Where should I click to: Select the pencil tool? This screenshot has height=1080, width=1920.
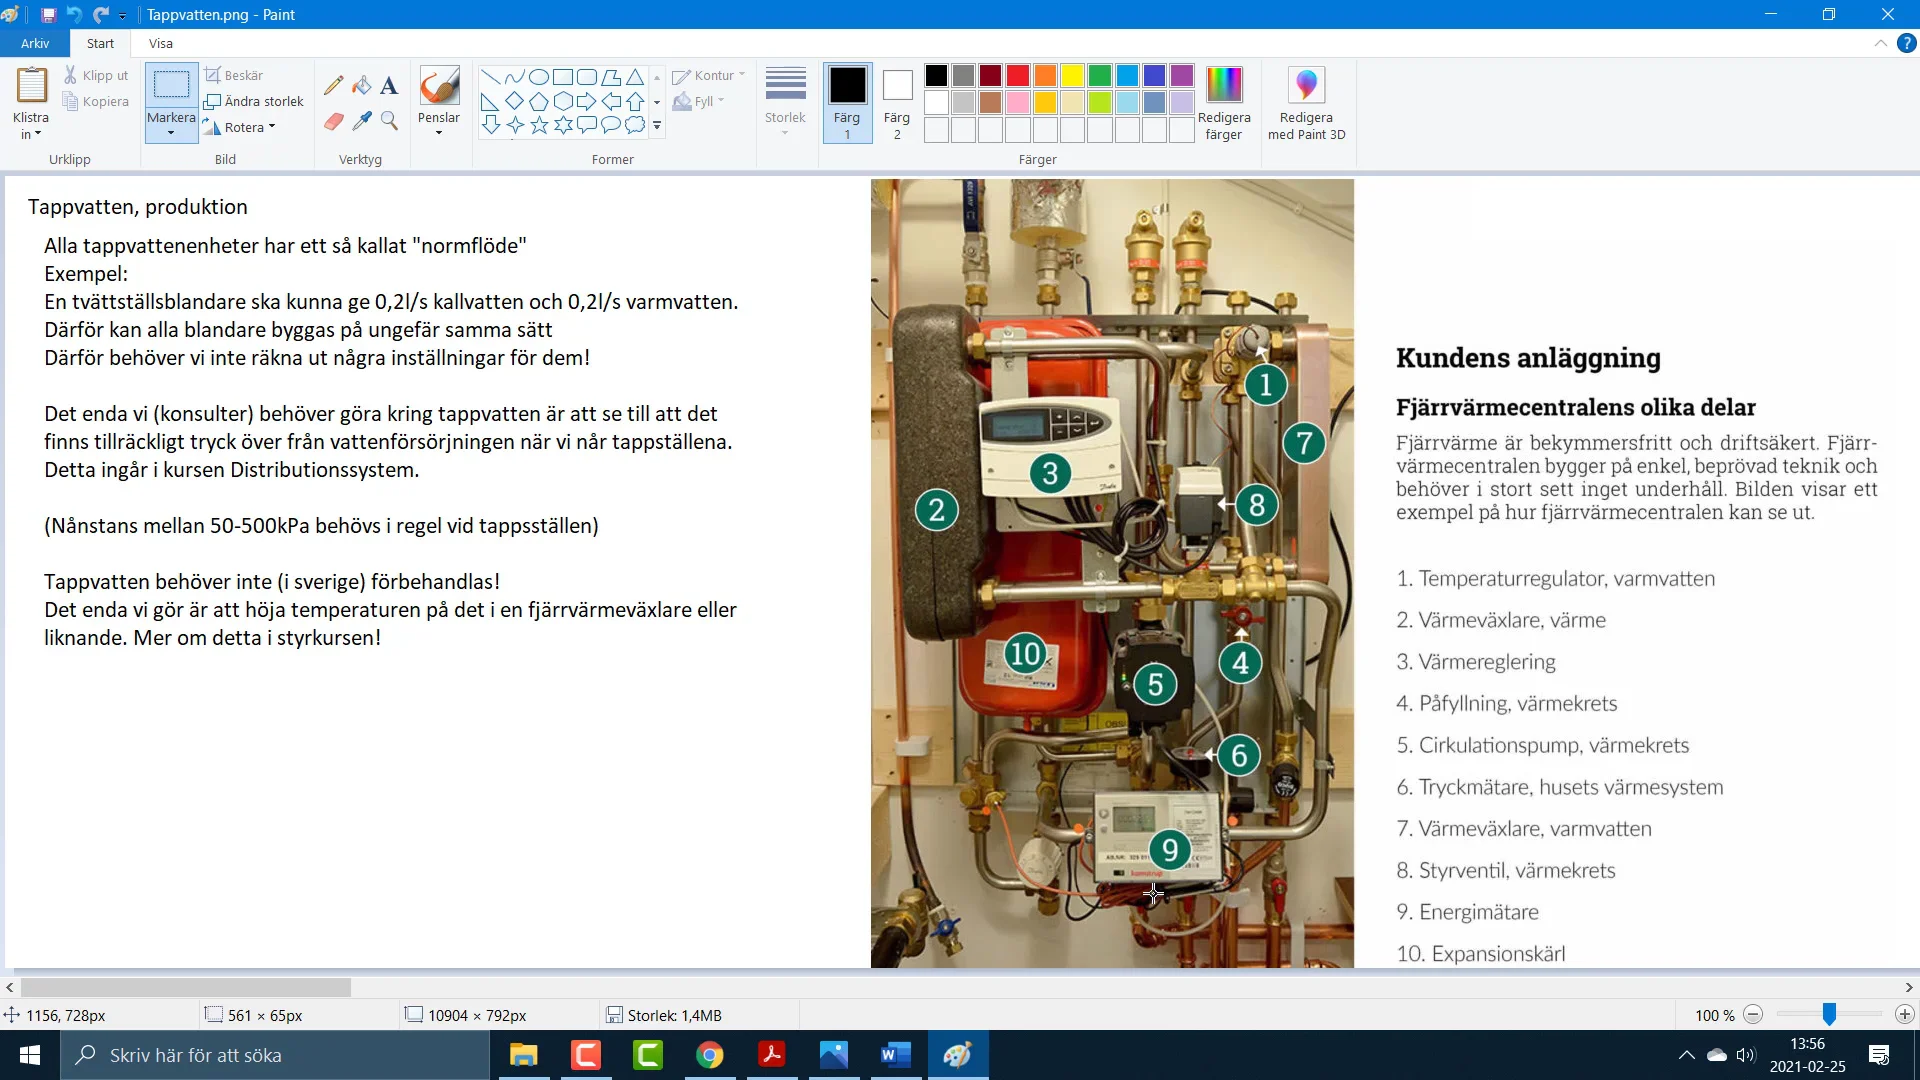point(333,85)
